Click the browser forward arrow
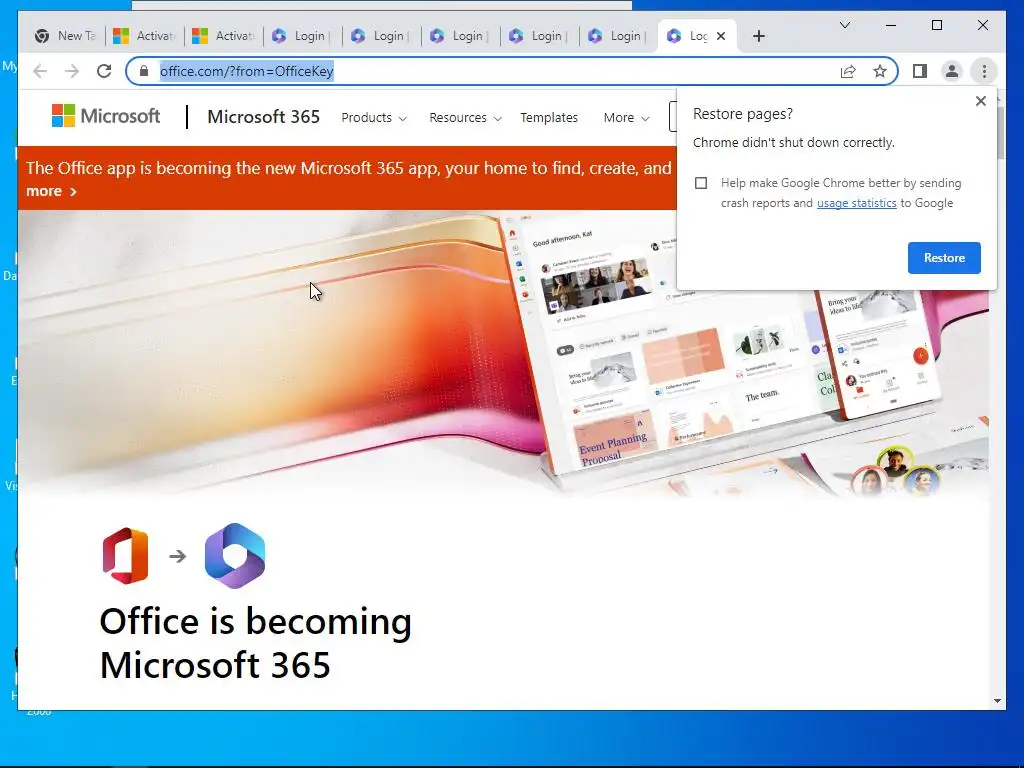 click(x=72, y=71)
